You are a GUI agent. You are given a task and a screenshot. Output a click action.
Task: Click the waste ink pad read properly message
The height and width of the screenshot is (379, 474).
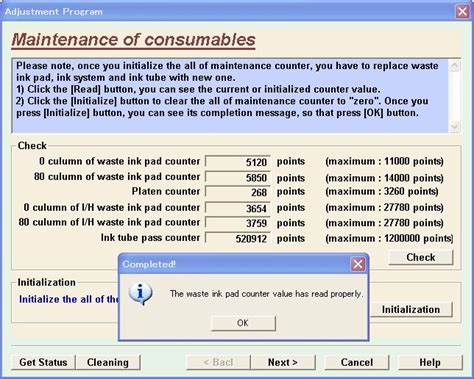(266, 294)
